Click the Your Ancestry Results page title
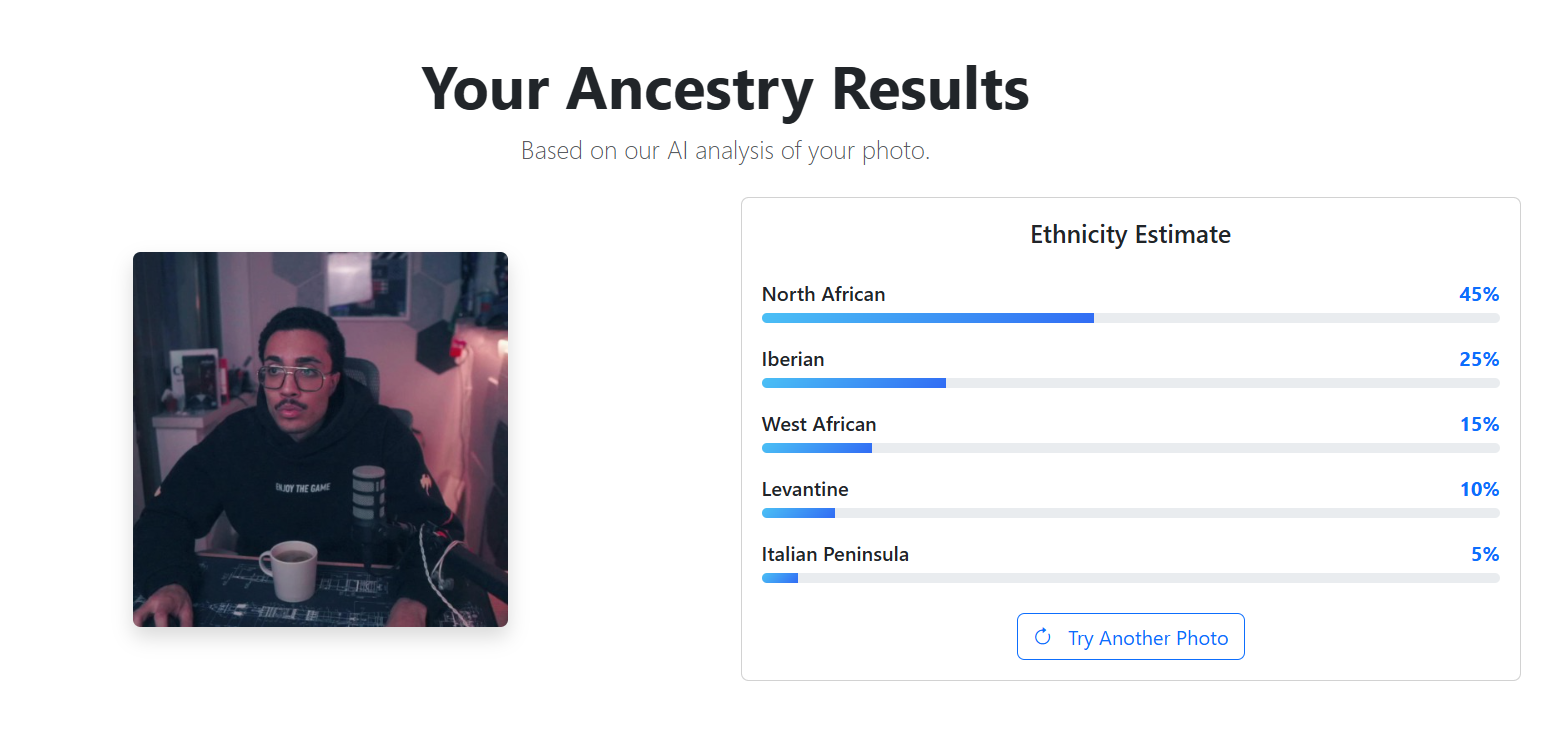The image size is (1553, 734). pyautogui.click(x=725, y=88)
